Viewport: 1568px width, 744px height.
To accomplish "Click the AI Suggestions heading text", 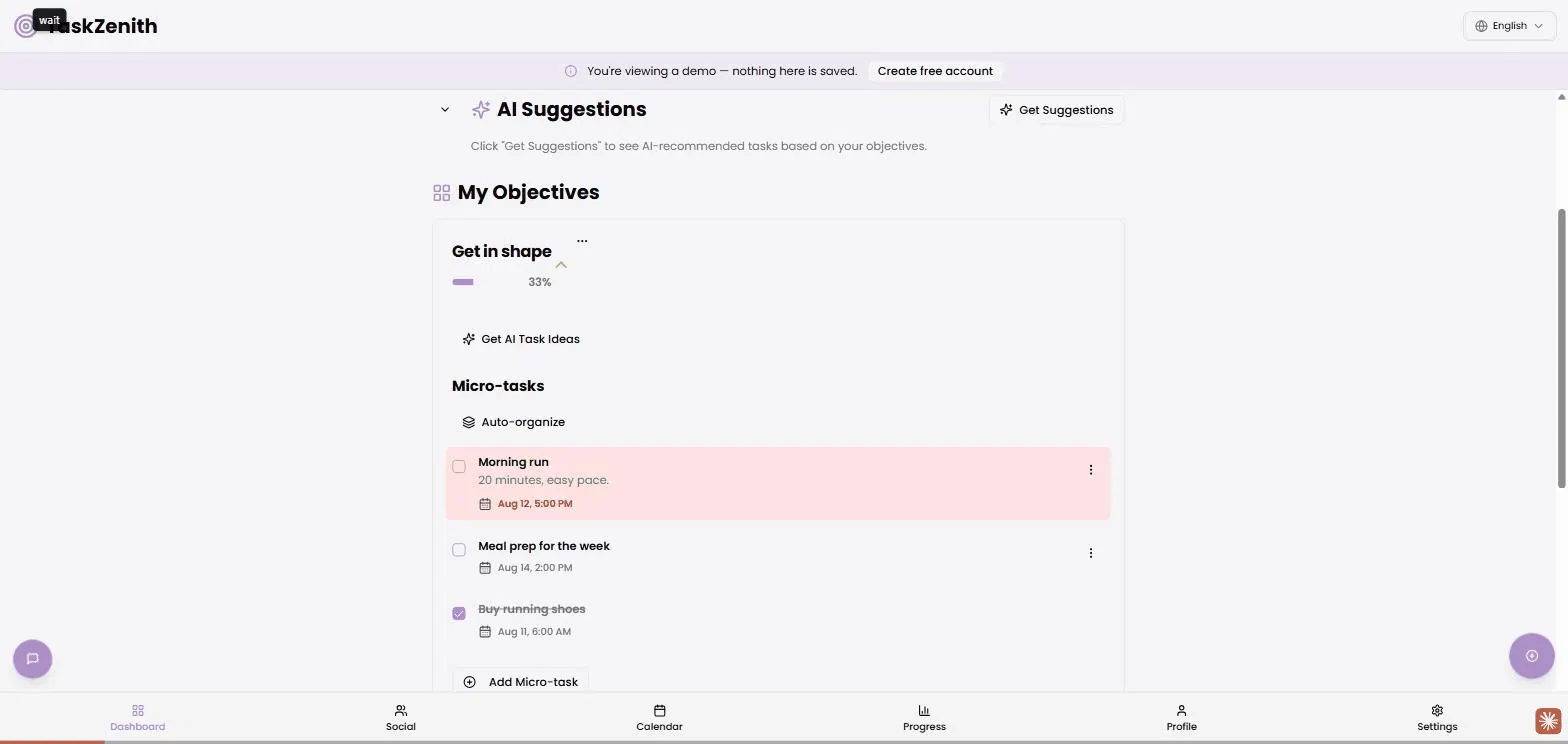I will [x=571, y=109].
